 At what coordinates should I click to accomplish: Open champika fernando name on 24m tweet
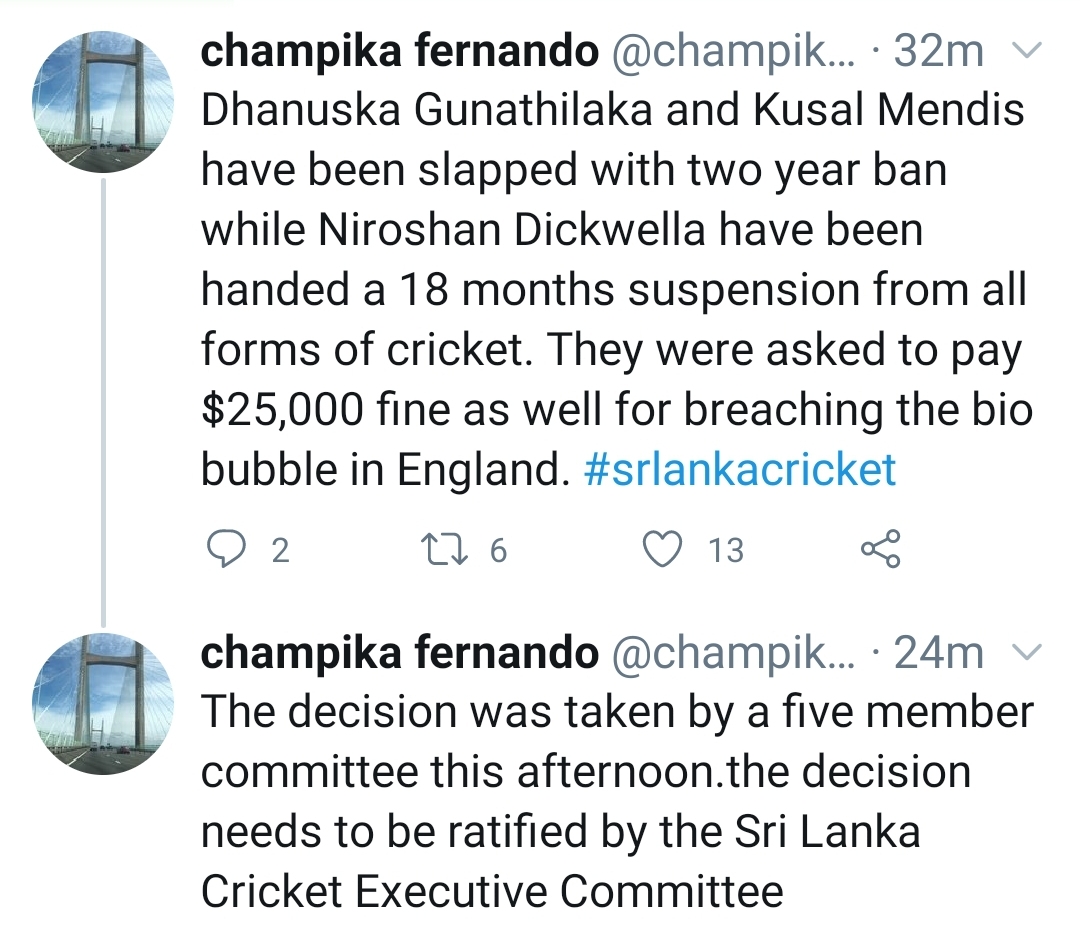pyautogui.click(x=399, y=653)
